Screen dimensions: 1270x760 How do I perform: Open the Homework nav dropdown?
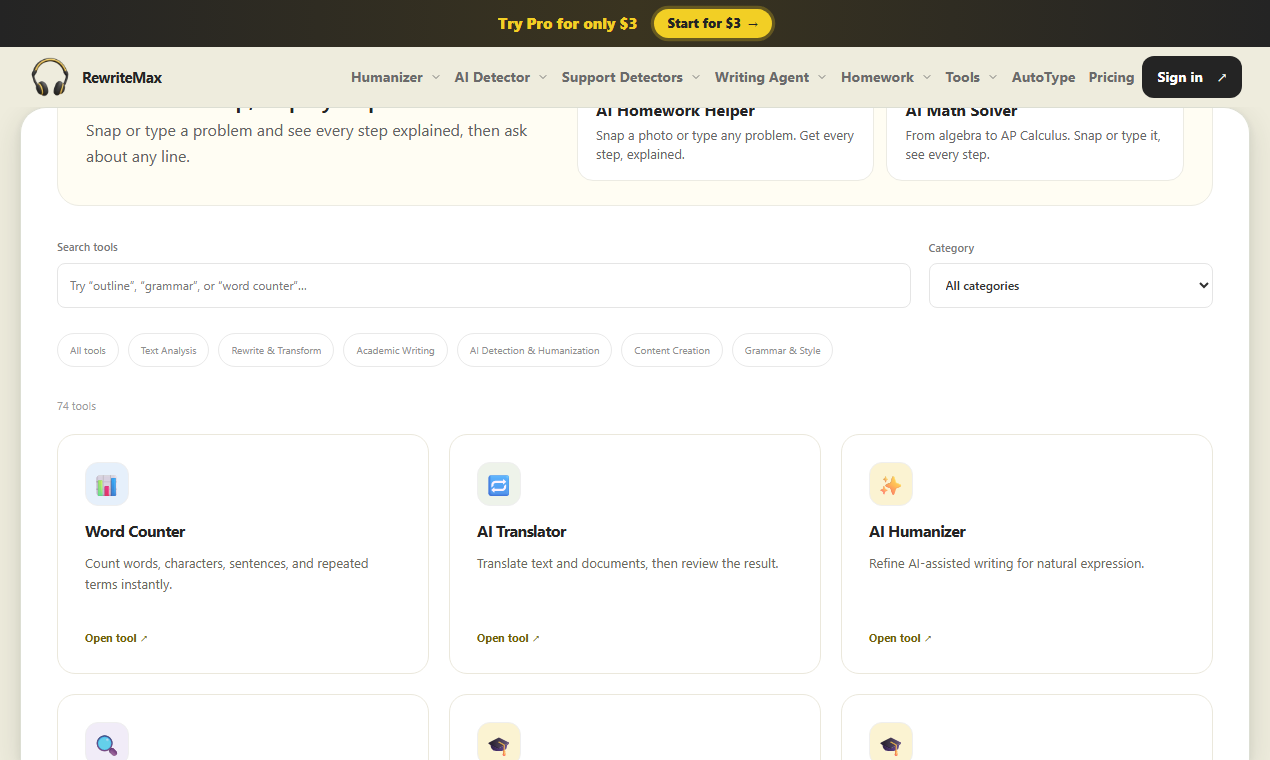click(x=886, y=77)
